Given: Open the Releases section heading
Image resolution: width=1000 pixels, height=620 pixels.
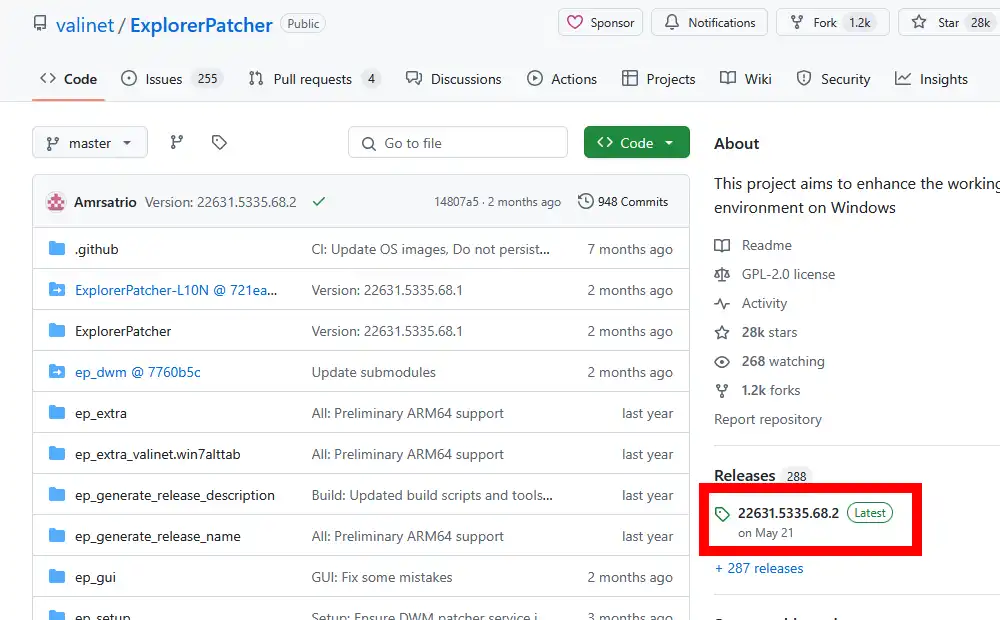Looking at the screenshot, I should click(745, 476).
